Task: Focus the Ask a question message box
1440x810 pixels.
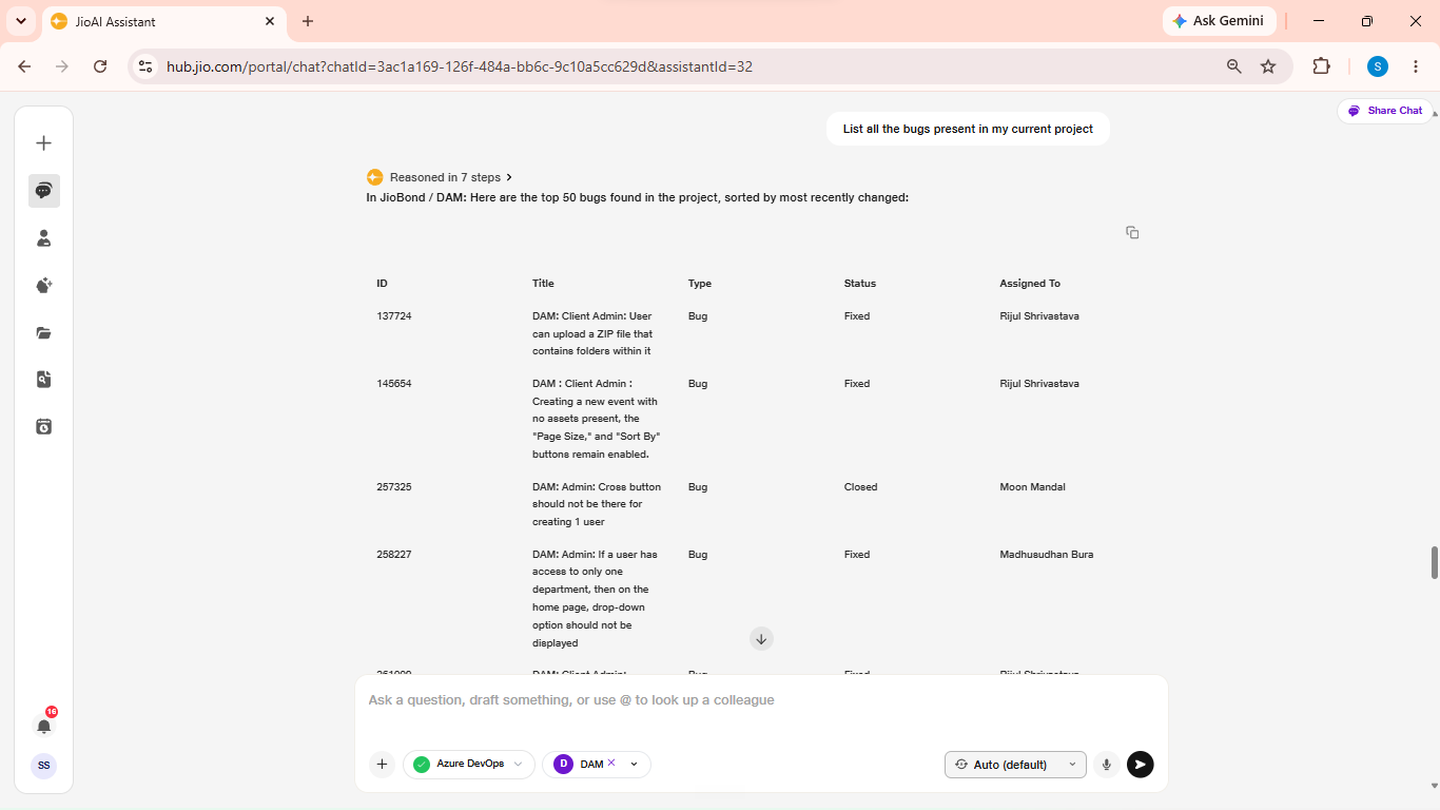Action: pyautogui.click(x=761, y=701)
